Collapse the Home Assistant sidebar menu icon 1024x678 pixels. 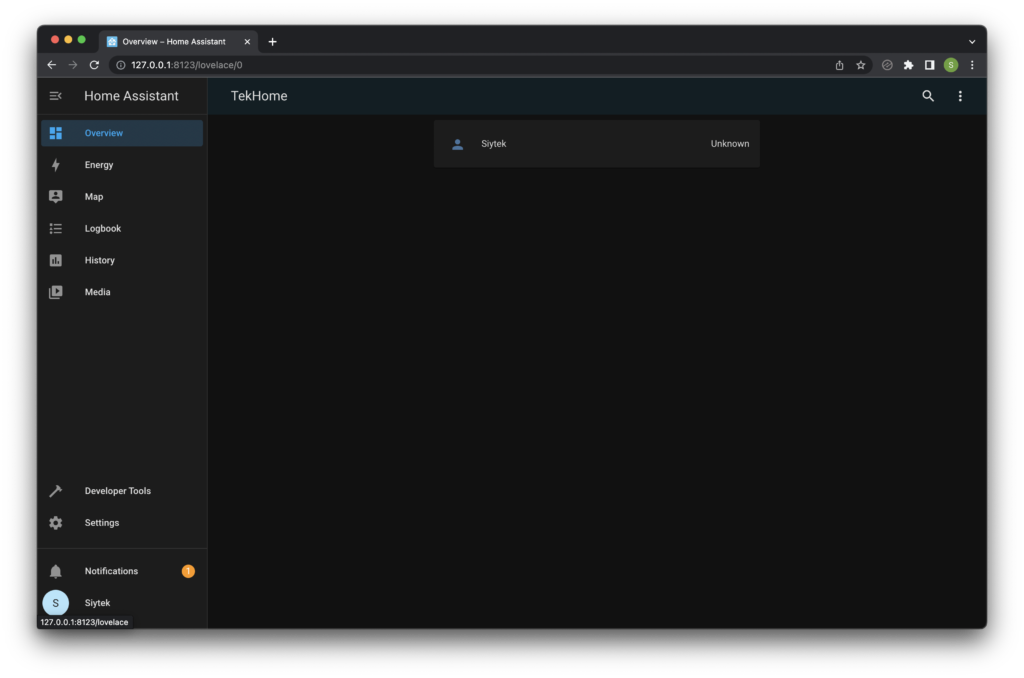click(56, 96)
